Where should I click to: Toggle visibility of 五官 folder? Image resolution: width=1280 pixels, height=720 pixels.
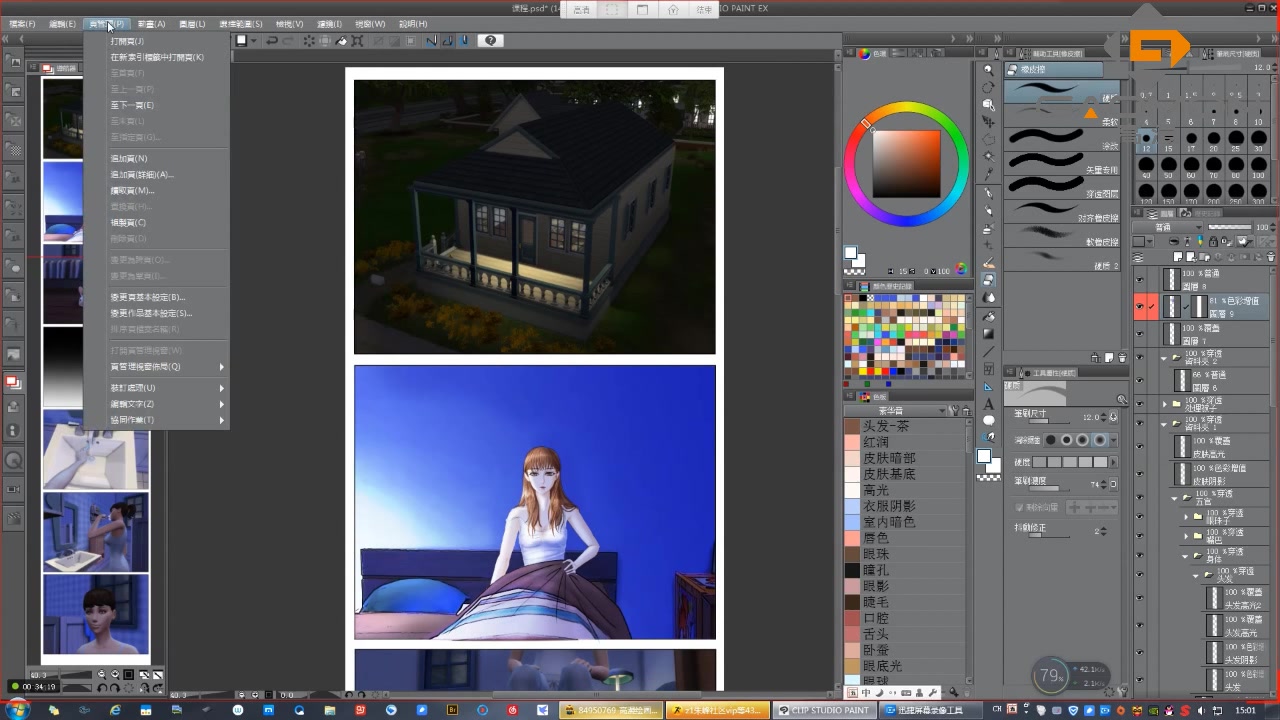pos(1139,497)
